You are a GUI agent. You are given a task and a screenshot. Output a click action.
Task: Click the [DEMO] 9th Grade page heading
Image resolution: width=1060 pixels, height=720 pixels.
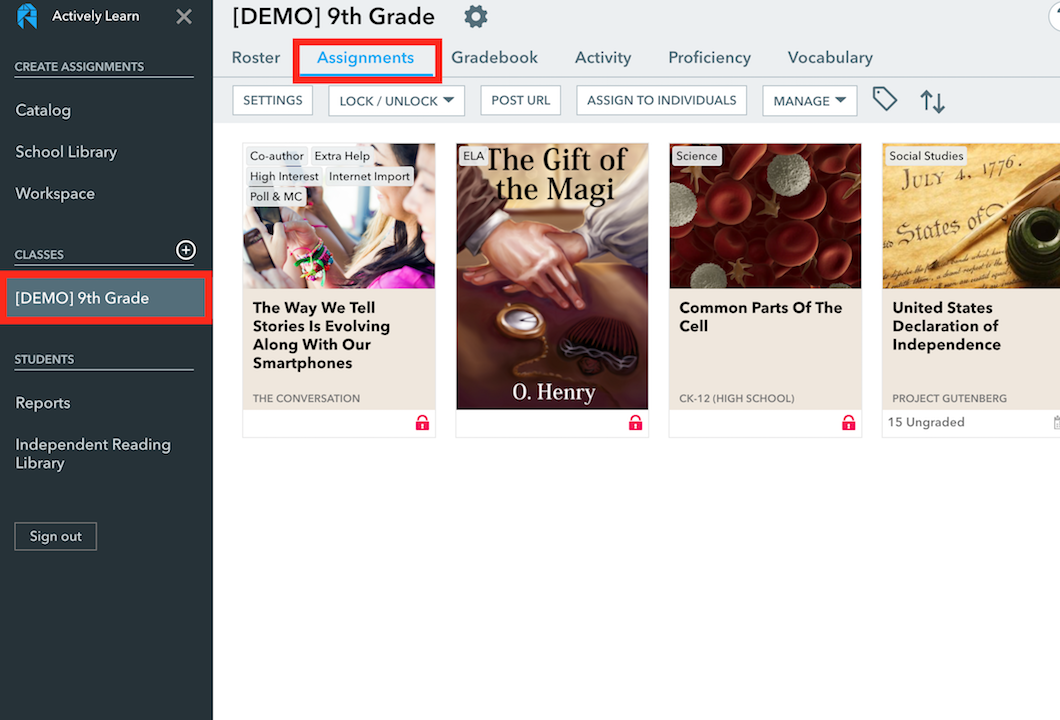pyautogui.click(x=333, y=16)
